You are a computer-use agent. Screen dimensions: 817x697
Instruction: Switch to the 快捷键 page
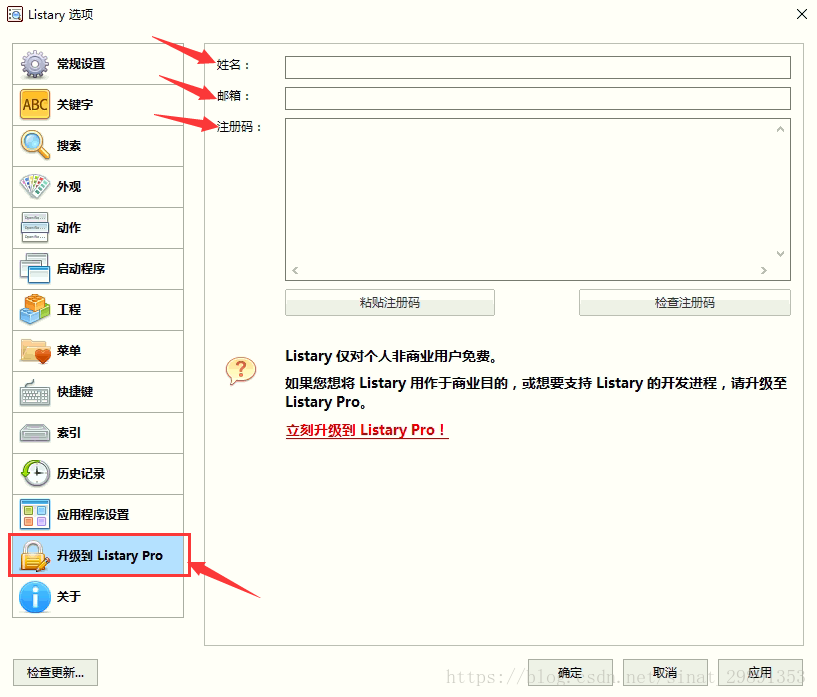[98, 392]
